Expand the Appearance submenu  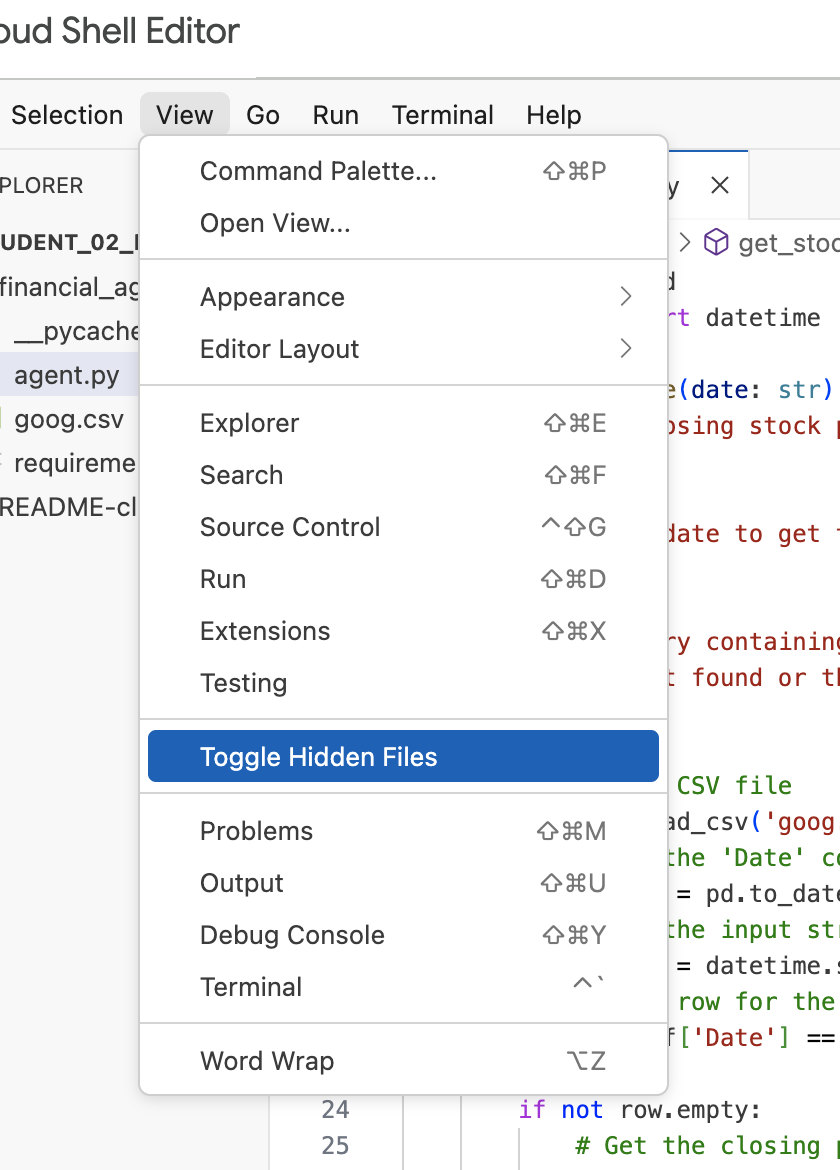(272, 297)
